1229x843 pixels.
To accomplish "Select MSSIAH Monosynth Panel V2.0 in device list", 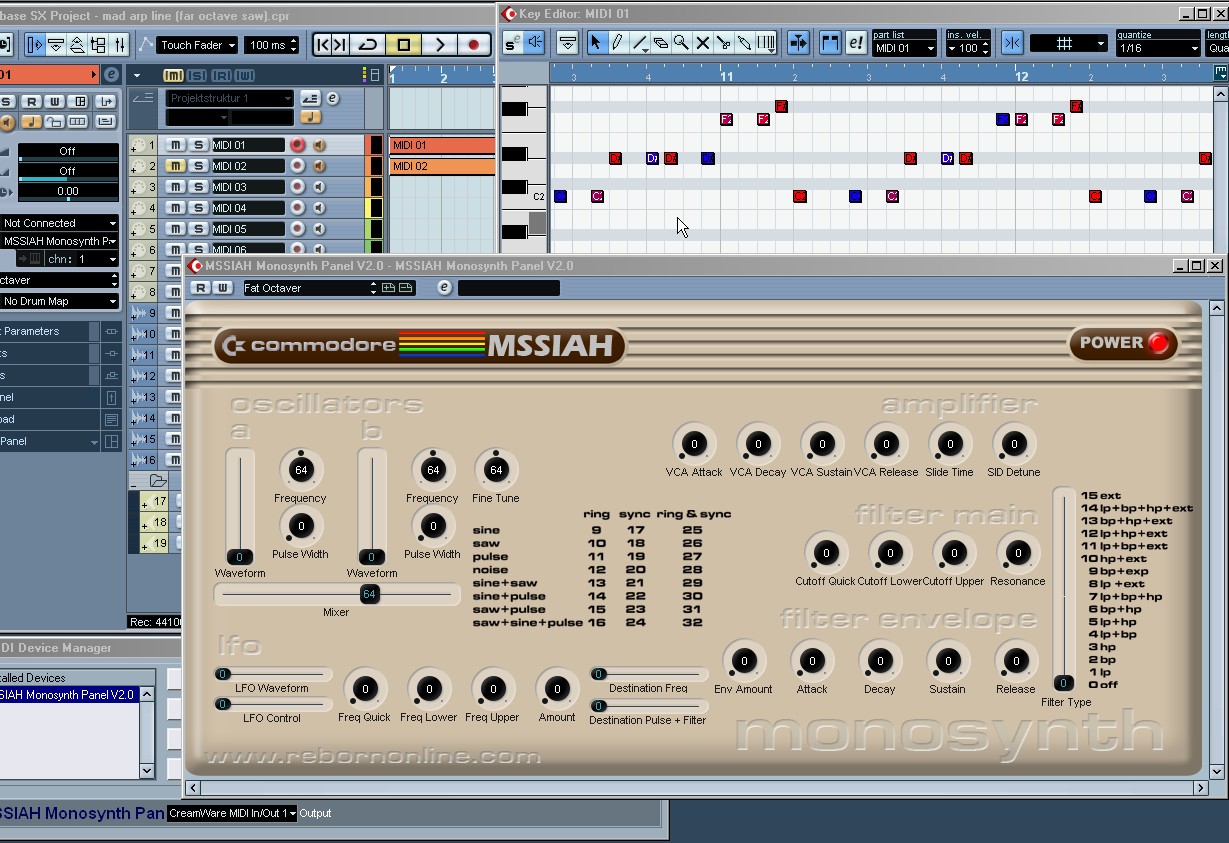I will (68, 695).
